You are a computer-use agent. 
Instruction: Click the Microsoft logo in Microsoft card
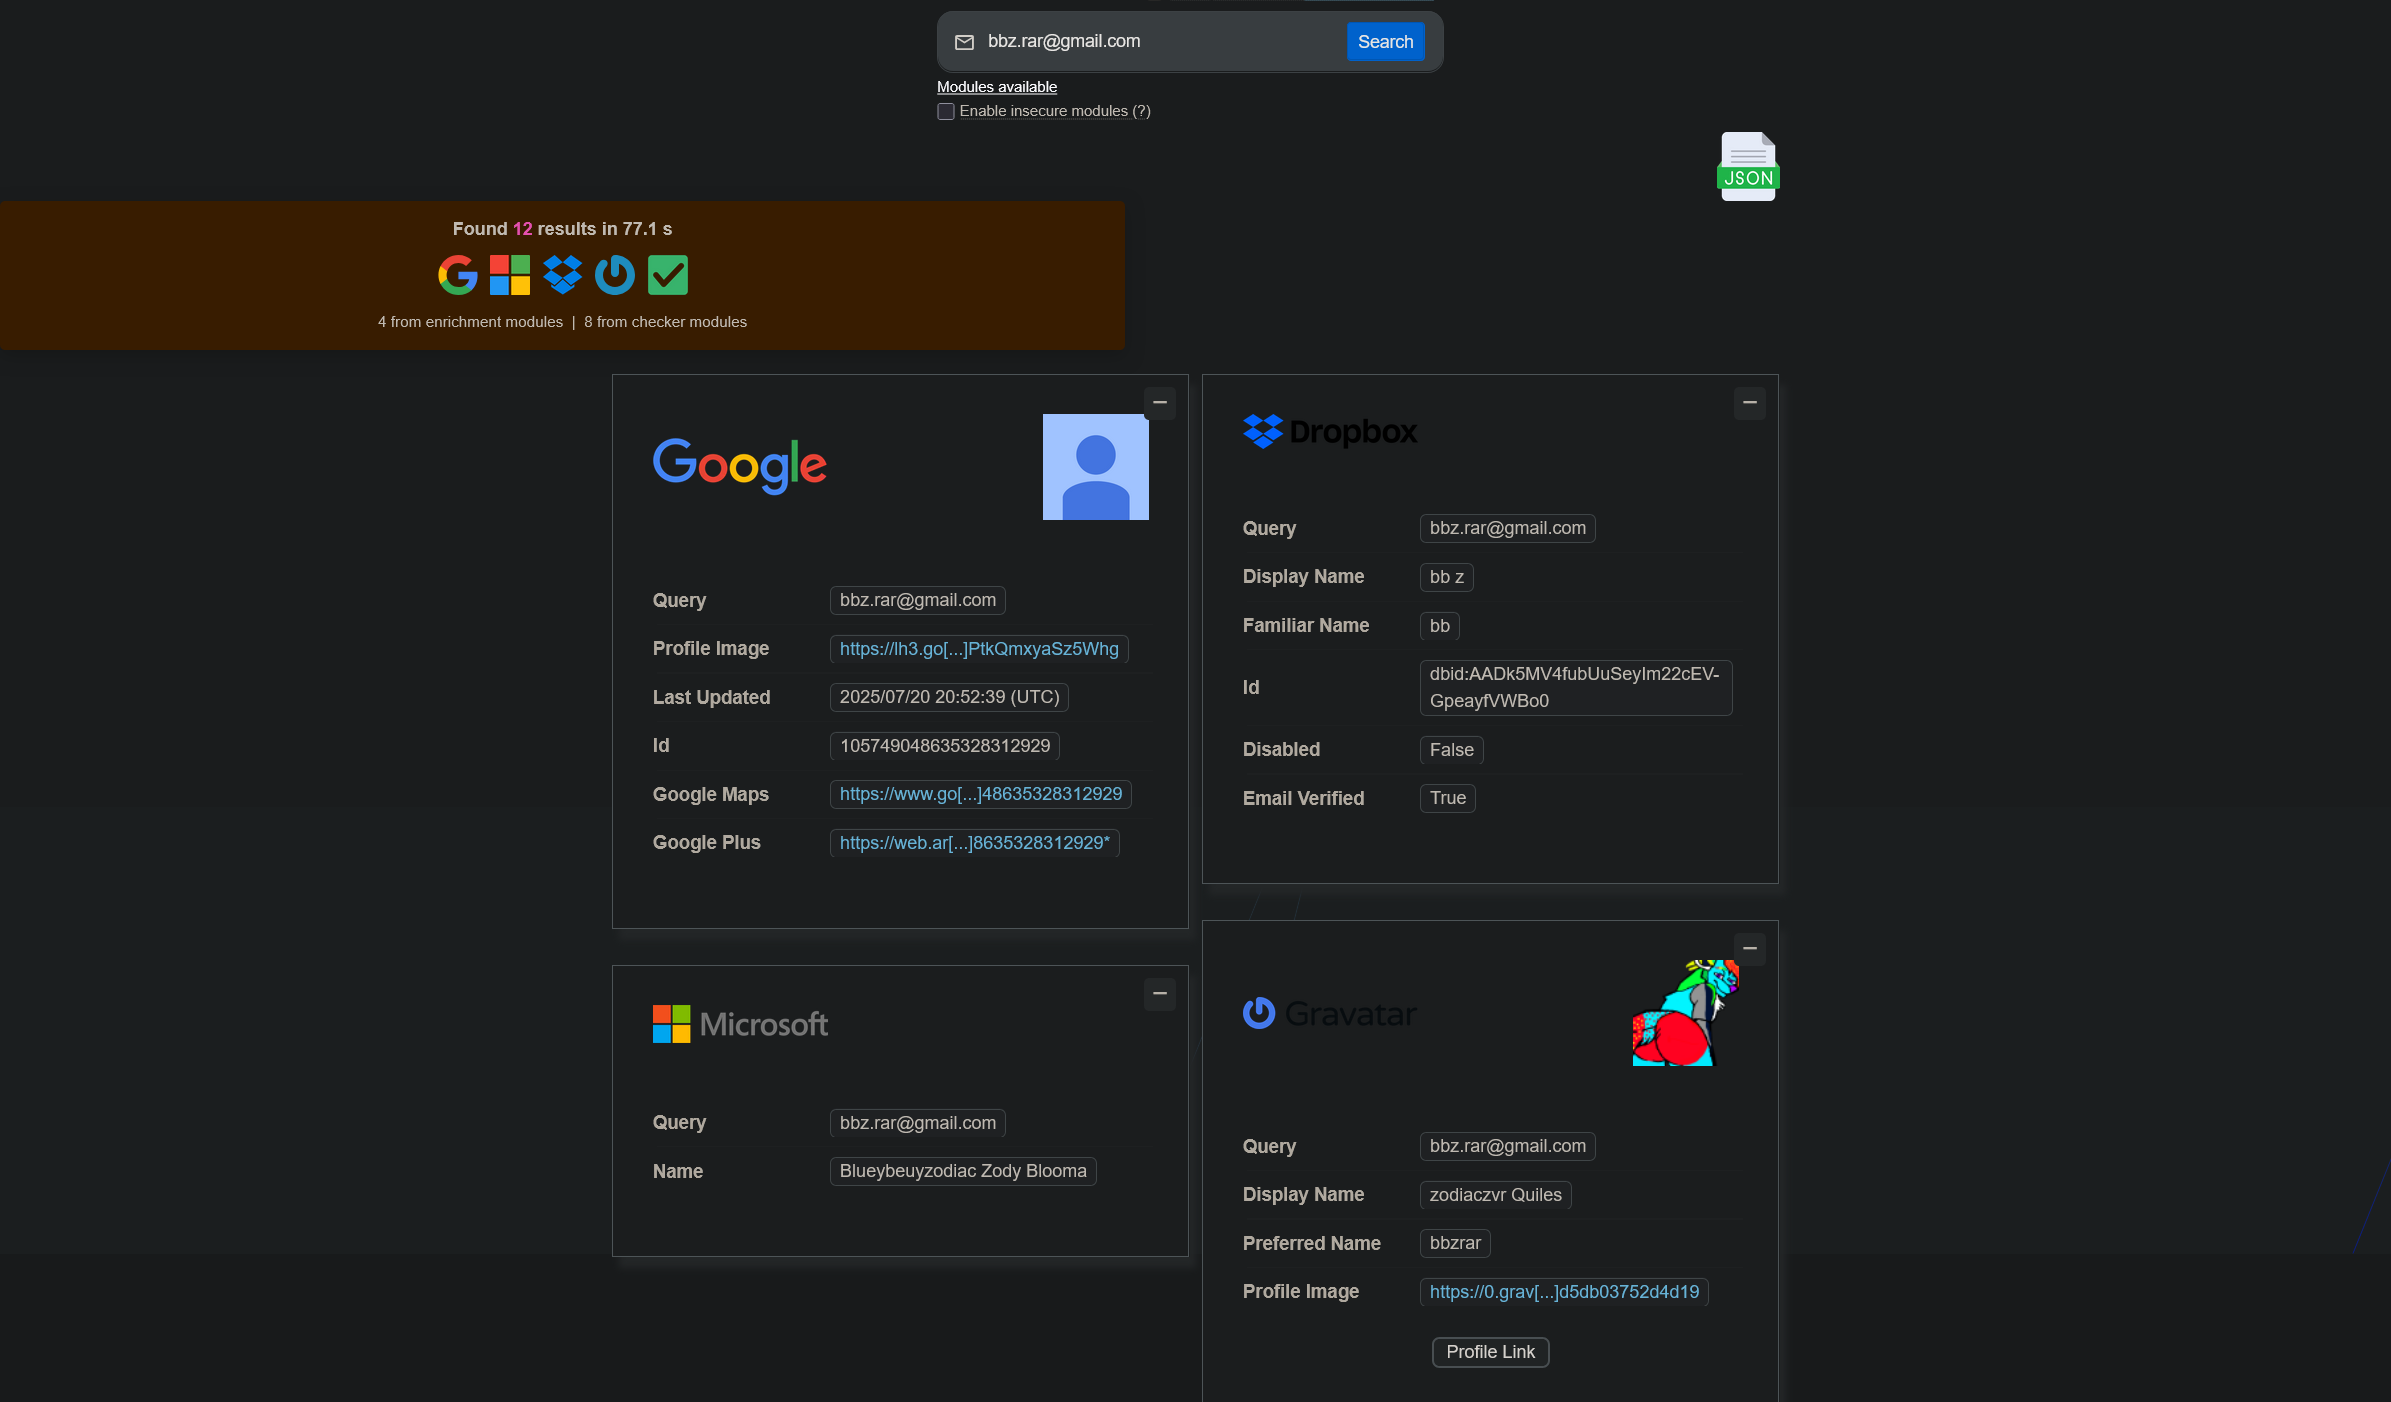pos(740,1024)
